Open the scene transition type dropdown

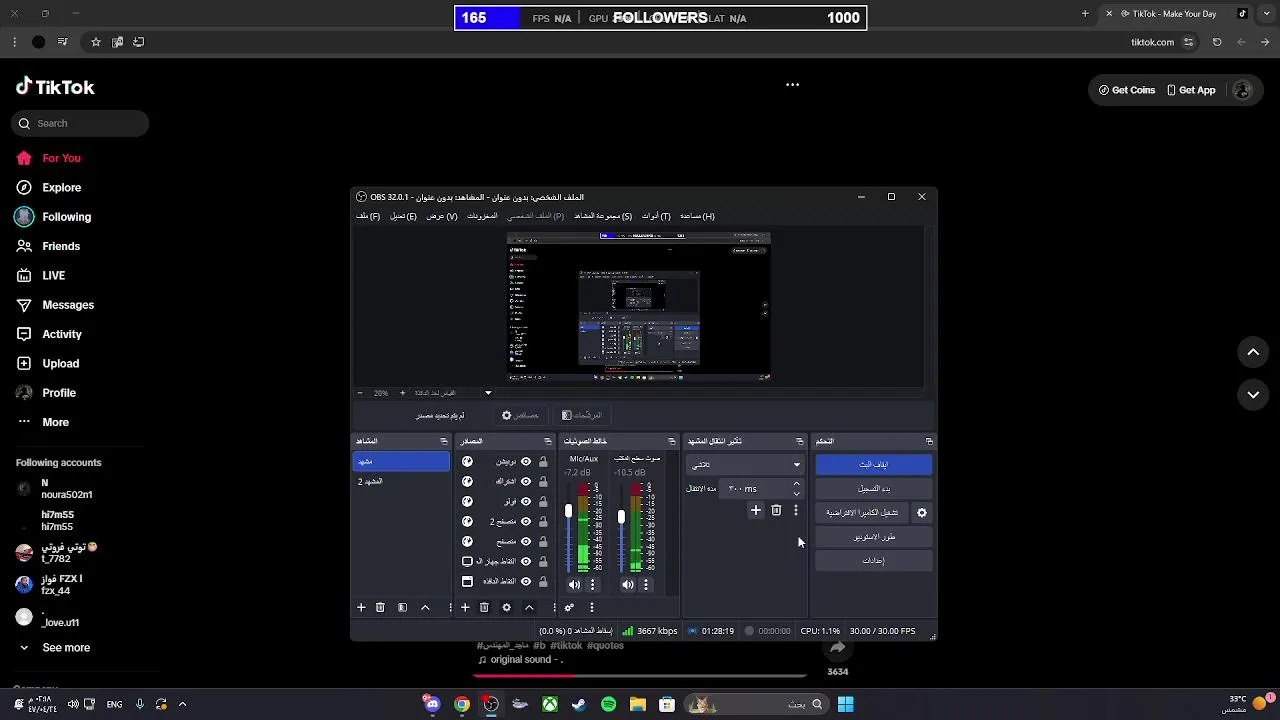pyautogui.click(x=745, y=464)
